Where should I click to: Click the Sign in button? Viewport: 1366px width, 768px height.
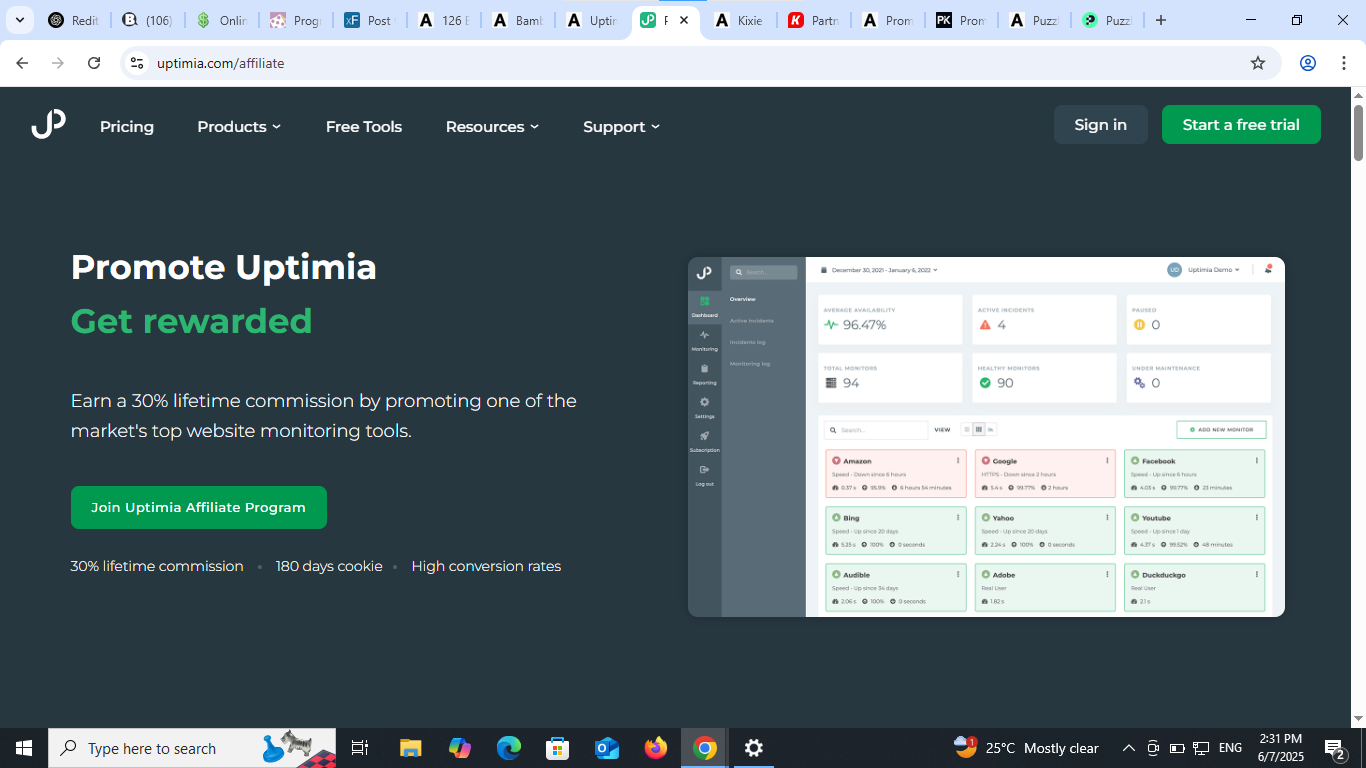point(1100,125)
